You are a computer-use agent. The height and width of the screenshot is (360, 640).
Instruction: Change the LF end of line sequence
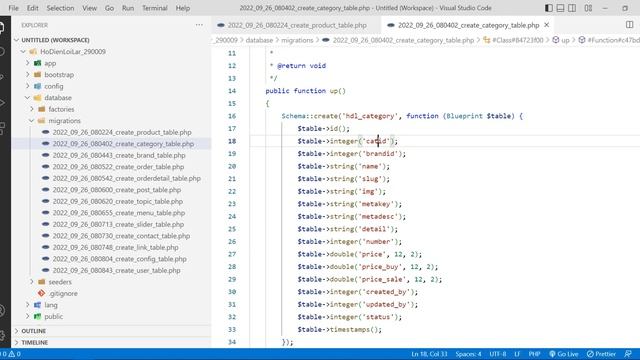[x=517, y=354]
